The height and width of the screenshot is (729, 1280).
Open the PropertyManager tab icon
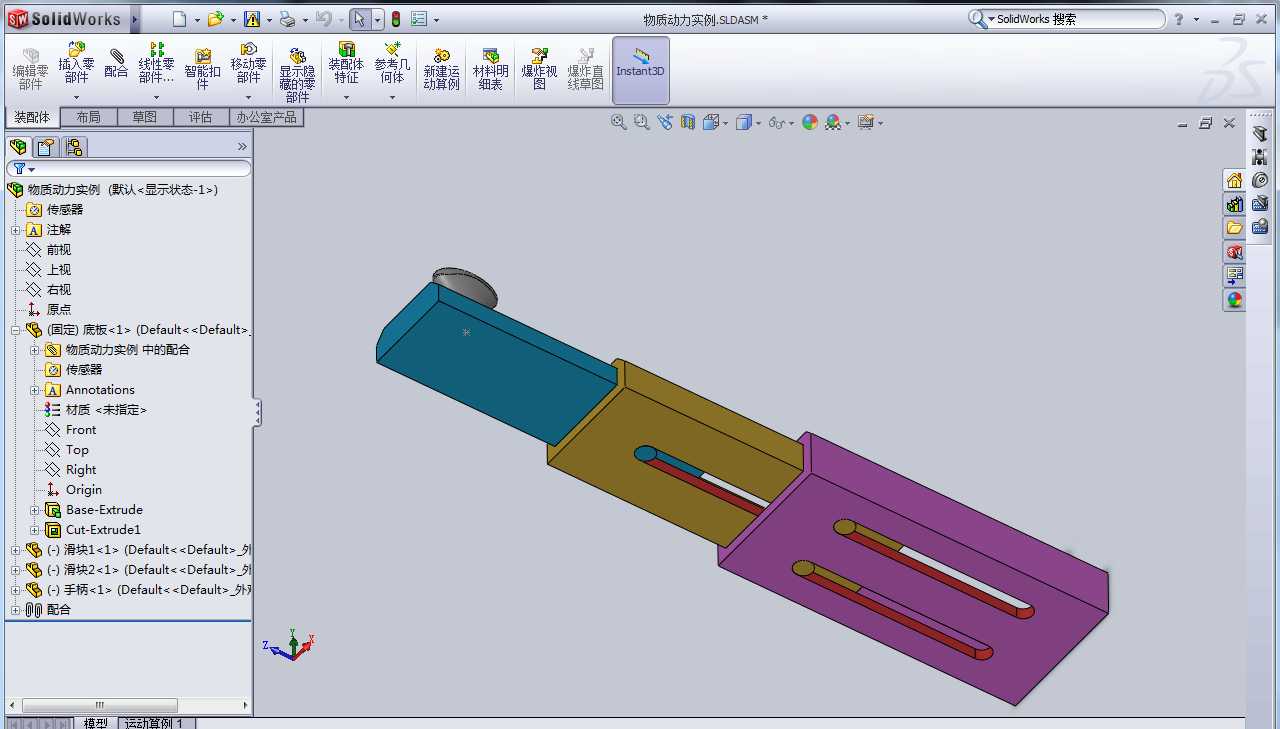click(x=46, y=147)
